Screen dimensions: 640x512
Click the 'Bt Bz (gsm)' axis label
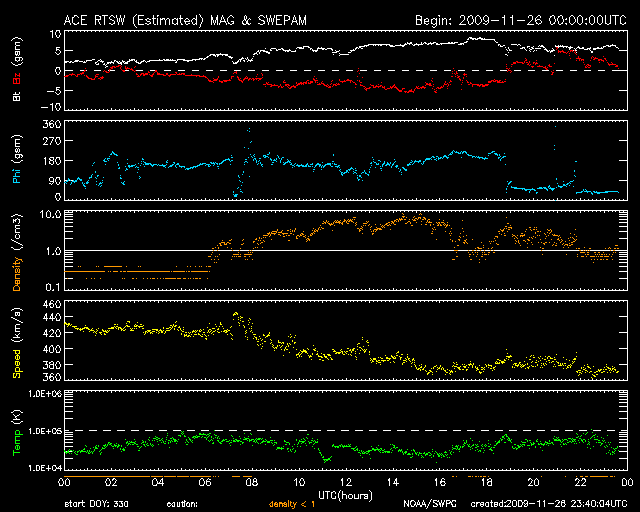pos(17,69)
